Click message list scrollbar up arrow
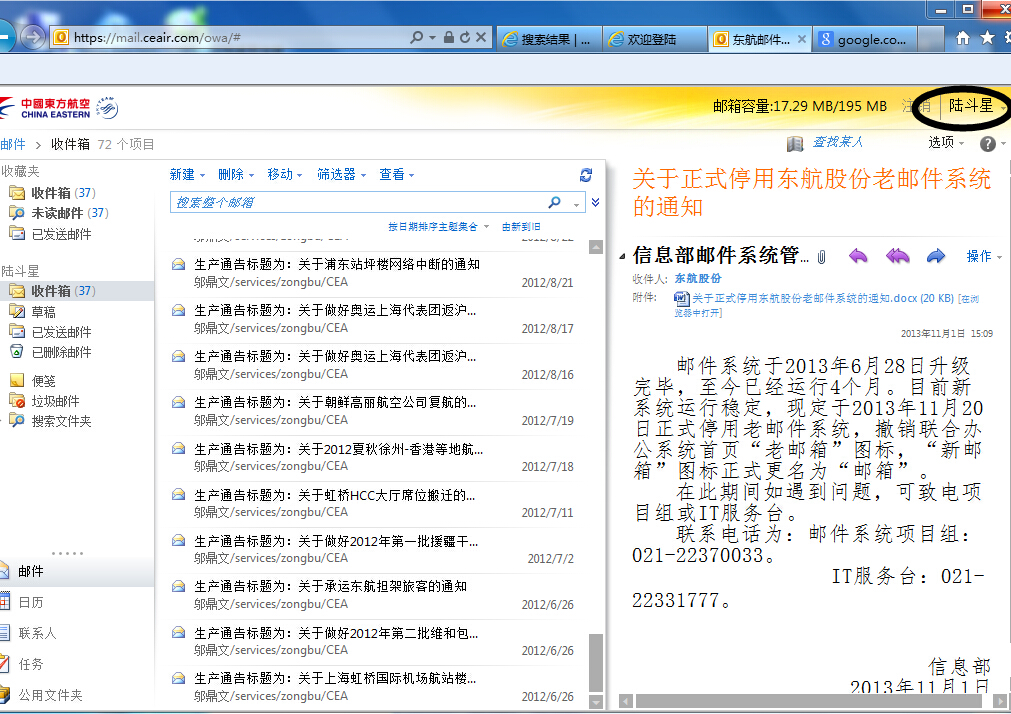Screen dimensions: 1011x714 [x=596, y=247]
